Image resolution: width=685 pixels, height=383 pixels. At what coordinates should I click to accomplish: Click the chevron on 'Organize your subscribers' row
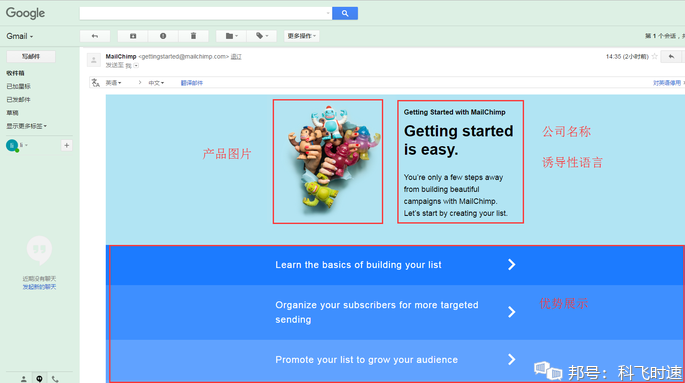pos(512,312)
